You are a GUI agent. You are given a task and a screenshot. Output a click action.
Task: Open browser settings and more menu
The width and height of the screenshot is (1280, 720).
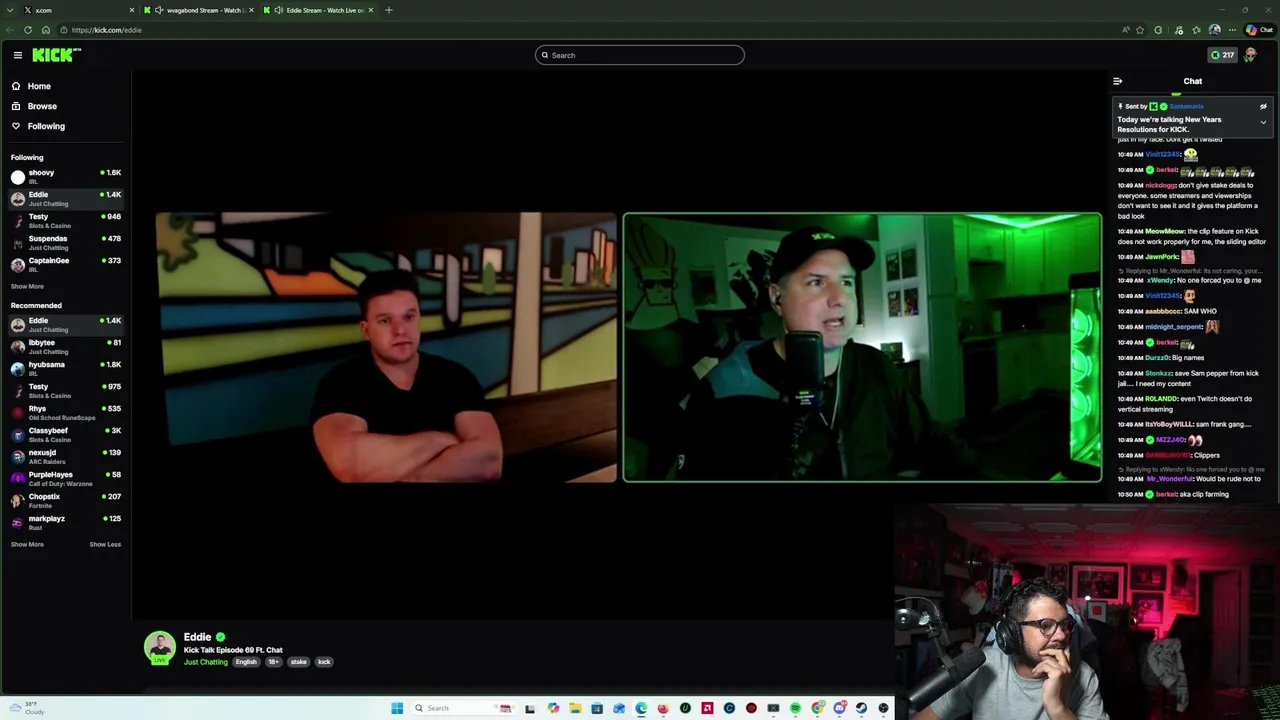(1232, 30)
